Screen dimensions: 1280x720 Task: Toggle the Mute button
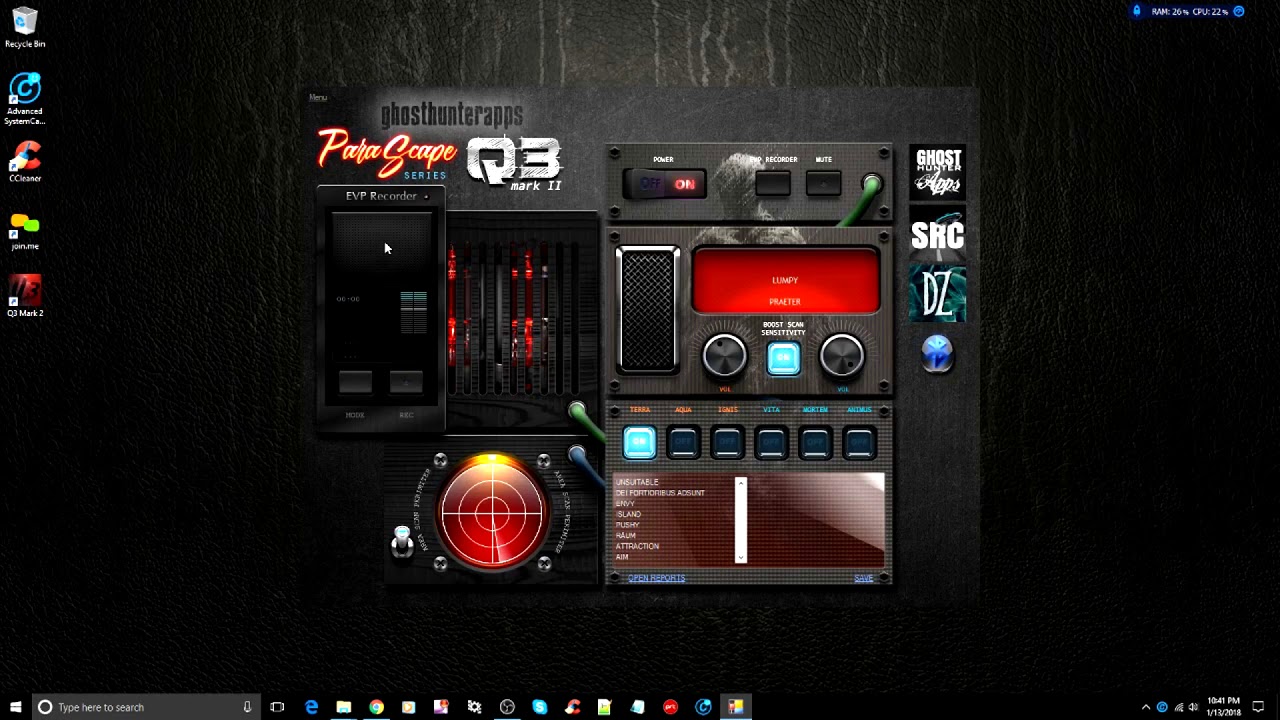coord(823,183)
